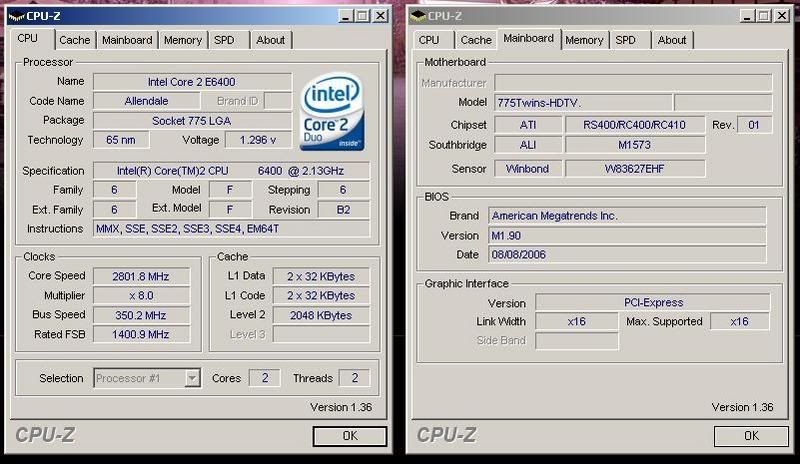Click the 775Twins-HDTV model field
800x464 pixels.
pyautogui.click(x=583, y=103)
